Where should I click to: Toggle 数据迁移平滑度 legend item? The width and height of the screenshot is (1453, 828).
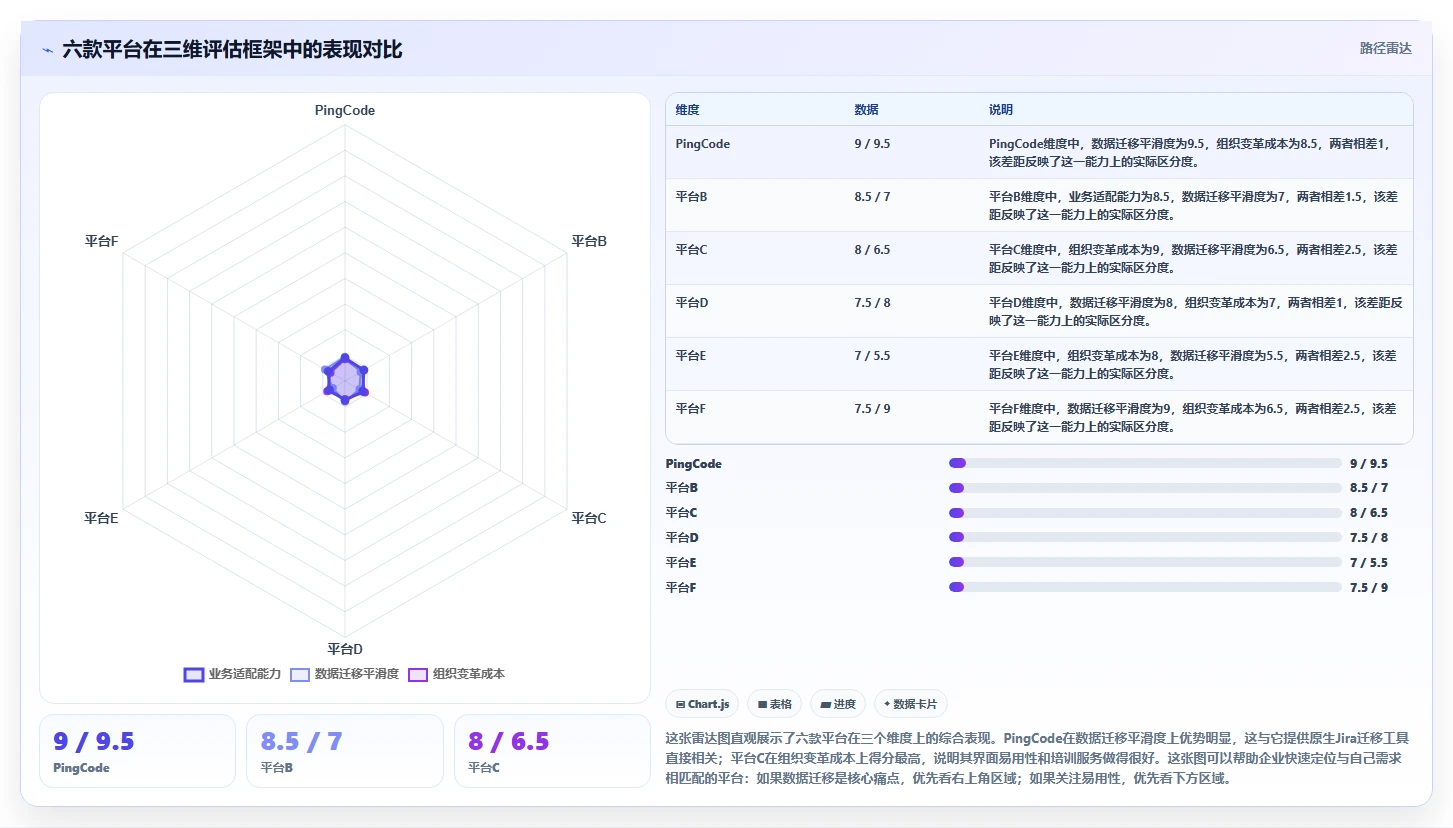pyautogui.click(x=344, y=674)
